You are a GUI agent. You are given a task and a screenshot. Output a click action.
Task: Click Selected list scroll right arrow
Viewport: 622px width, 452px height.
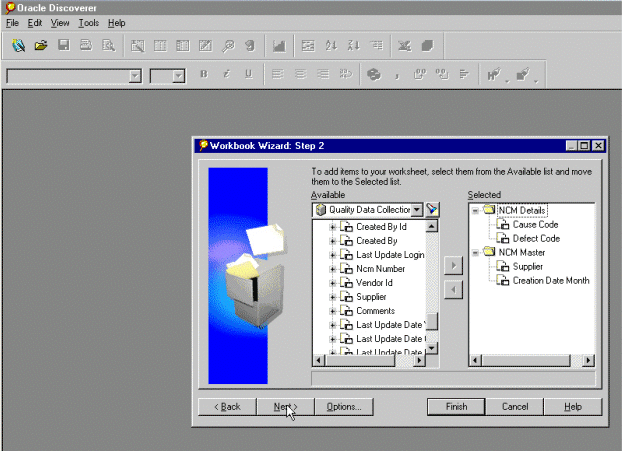(x=588, y=360)
